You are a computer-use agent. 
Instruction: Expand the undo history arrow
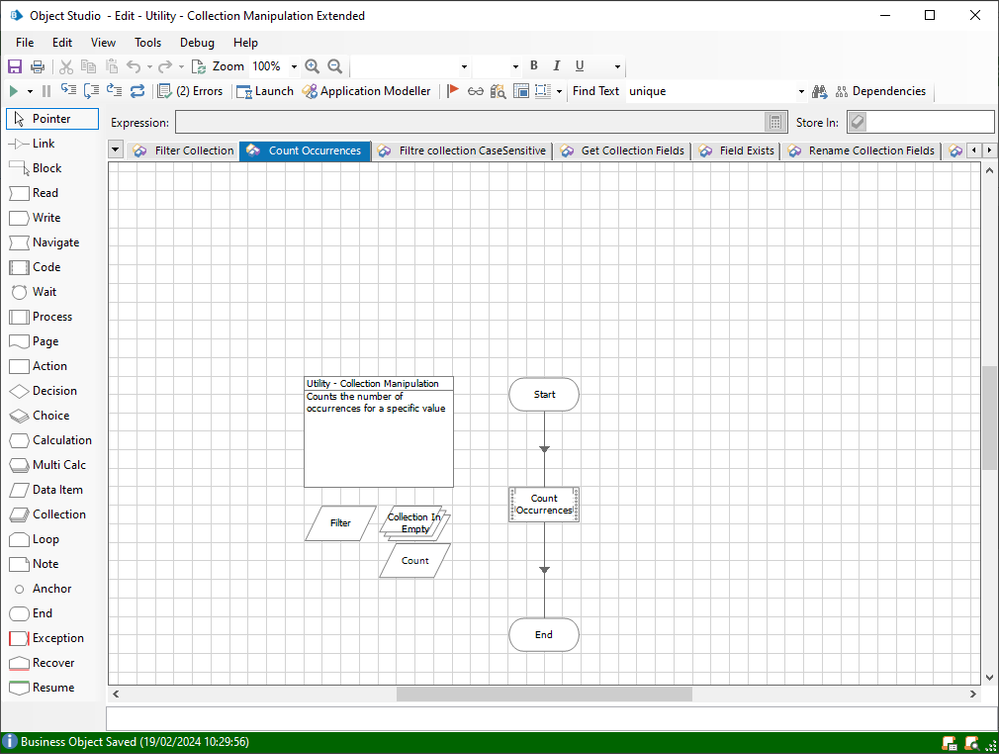tap(150, 66)
